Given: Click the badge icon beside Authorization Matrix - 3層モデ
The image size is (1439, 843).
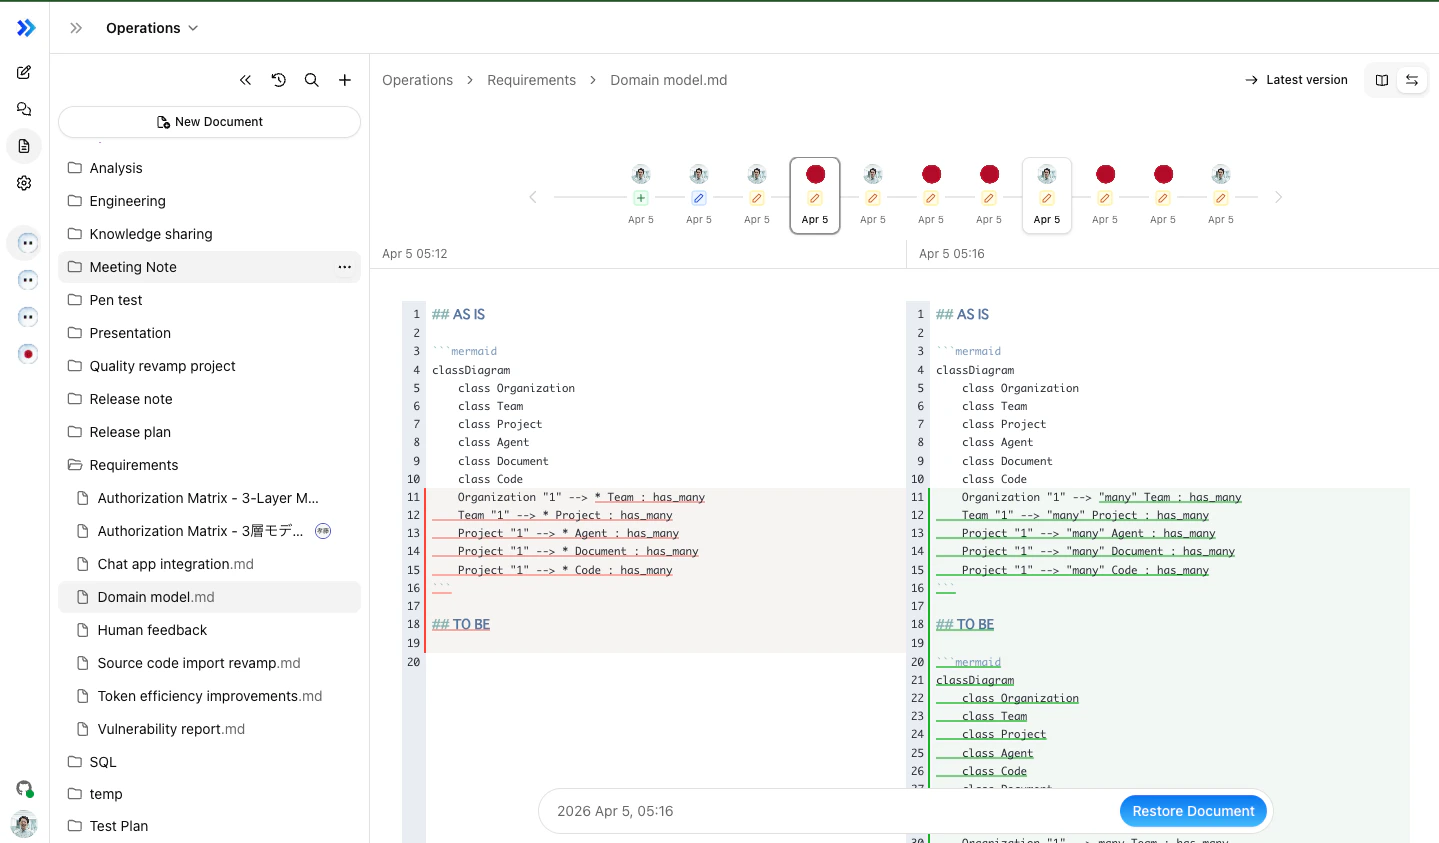Looking at the screenshot, I should [323, 531].
